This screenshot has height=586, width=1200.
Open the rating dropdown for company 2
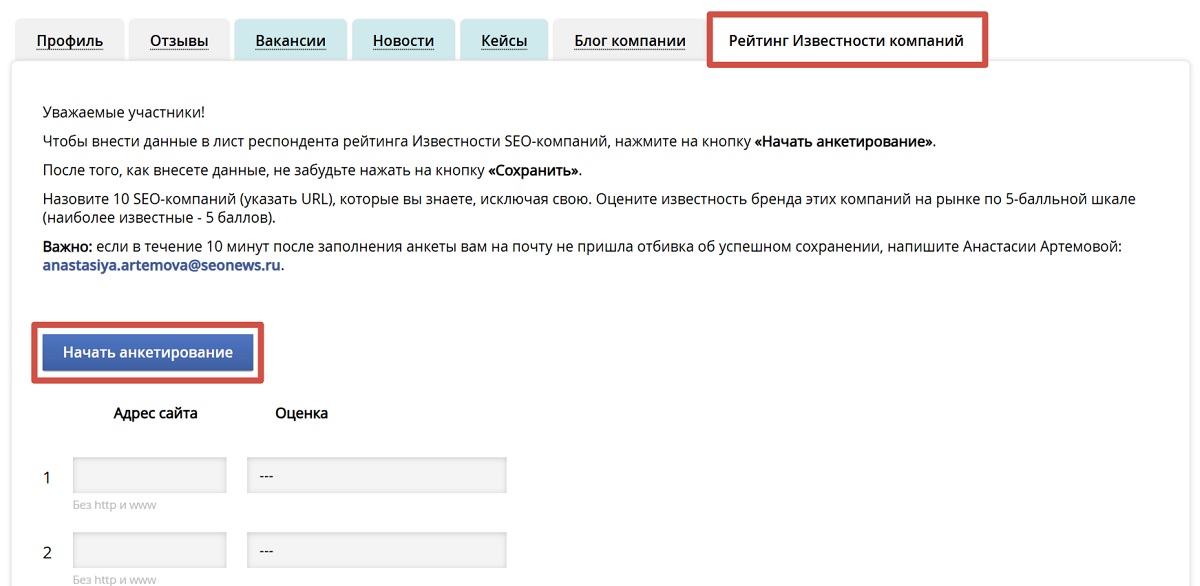(x=378, y=549)
